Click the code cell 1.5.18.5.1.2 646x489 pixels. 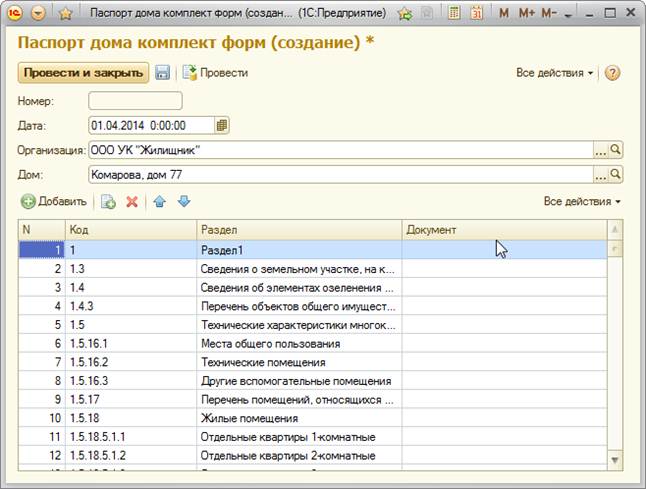pyautogui.click(x=131, y=455)
